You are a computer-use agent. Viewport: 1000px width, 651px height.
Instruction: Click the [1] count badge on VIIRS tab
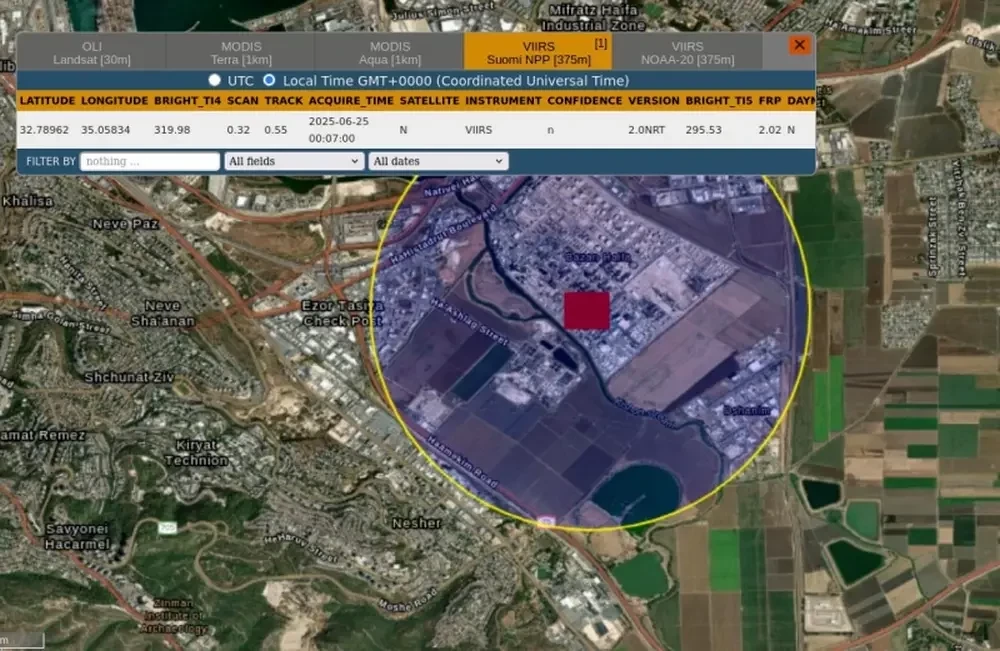pyautogui.click(x=600, y=43)
